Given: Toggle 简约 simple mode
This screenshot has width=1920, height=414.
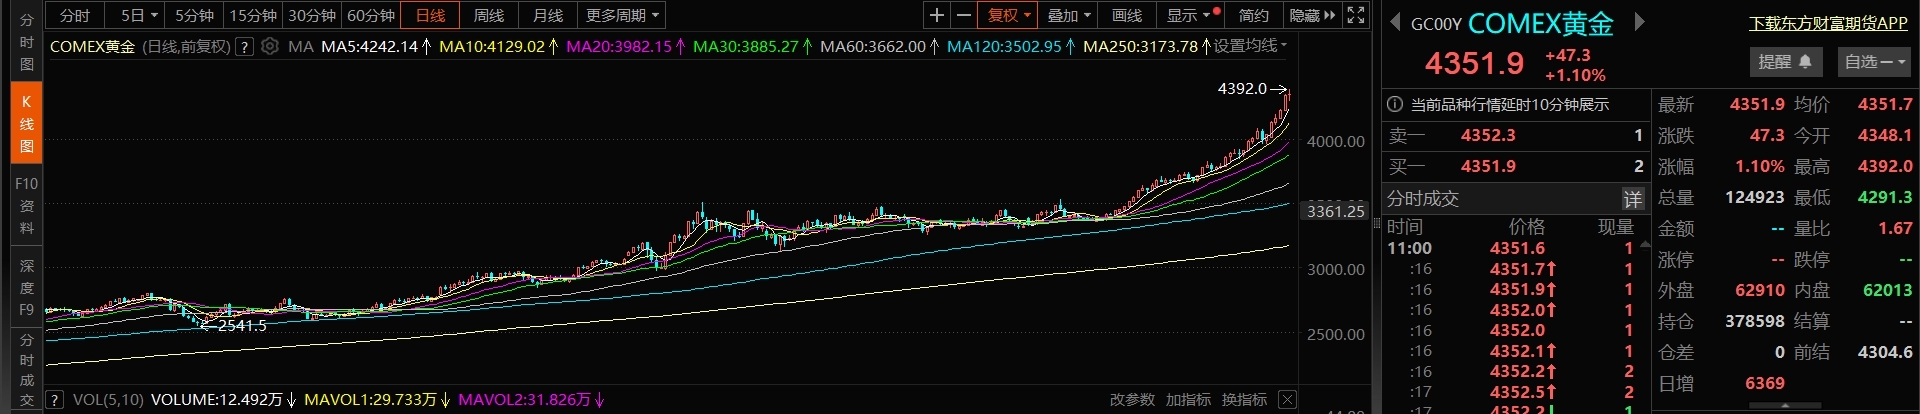Looking at the screenshot, I should (1253, 15).
